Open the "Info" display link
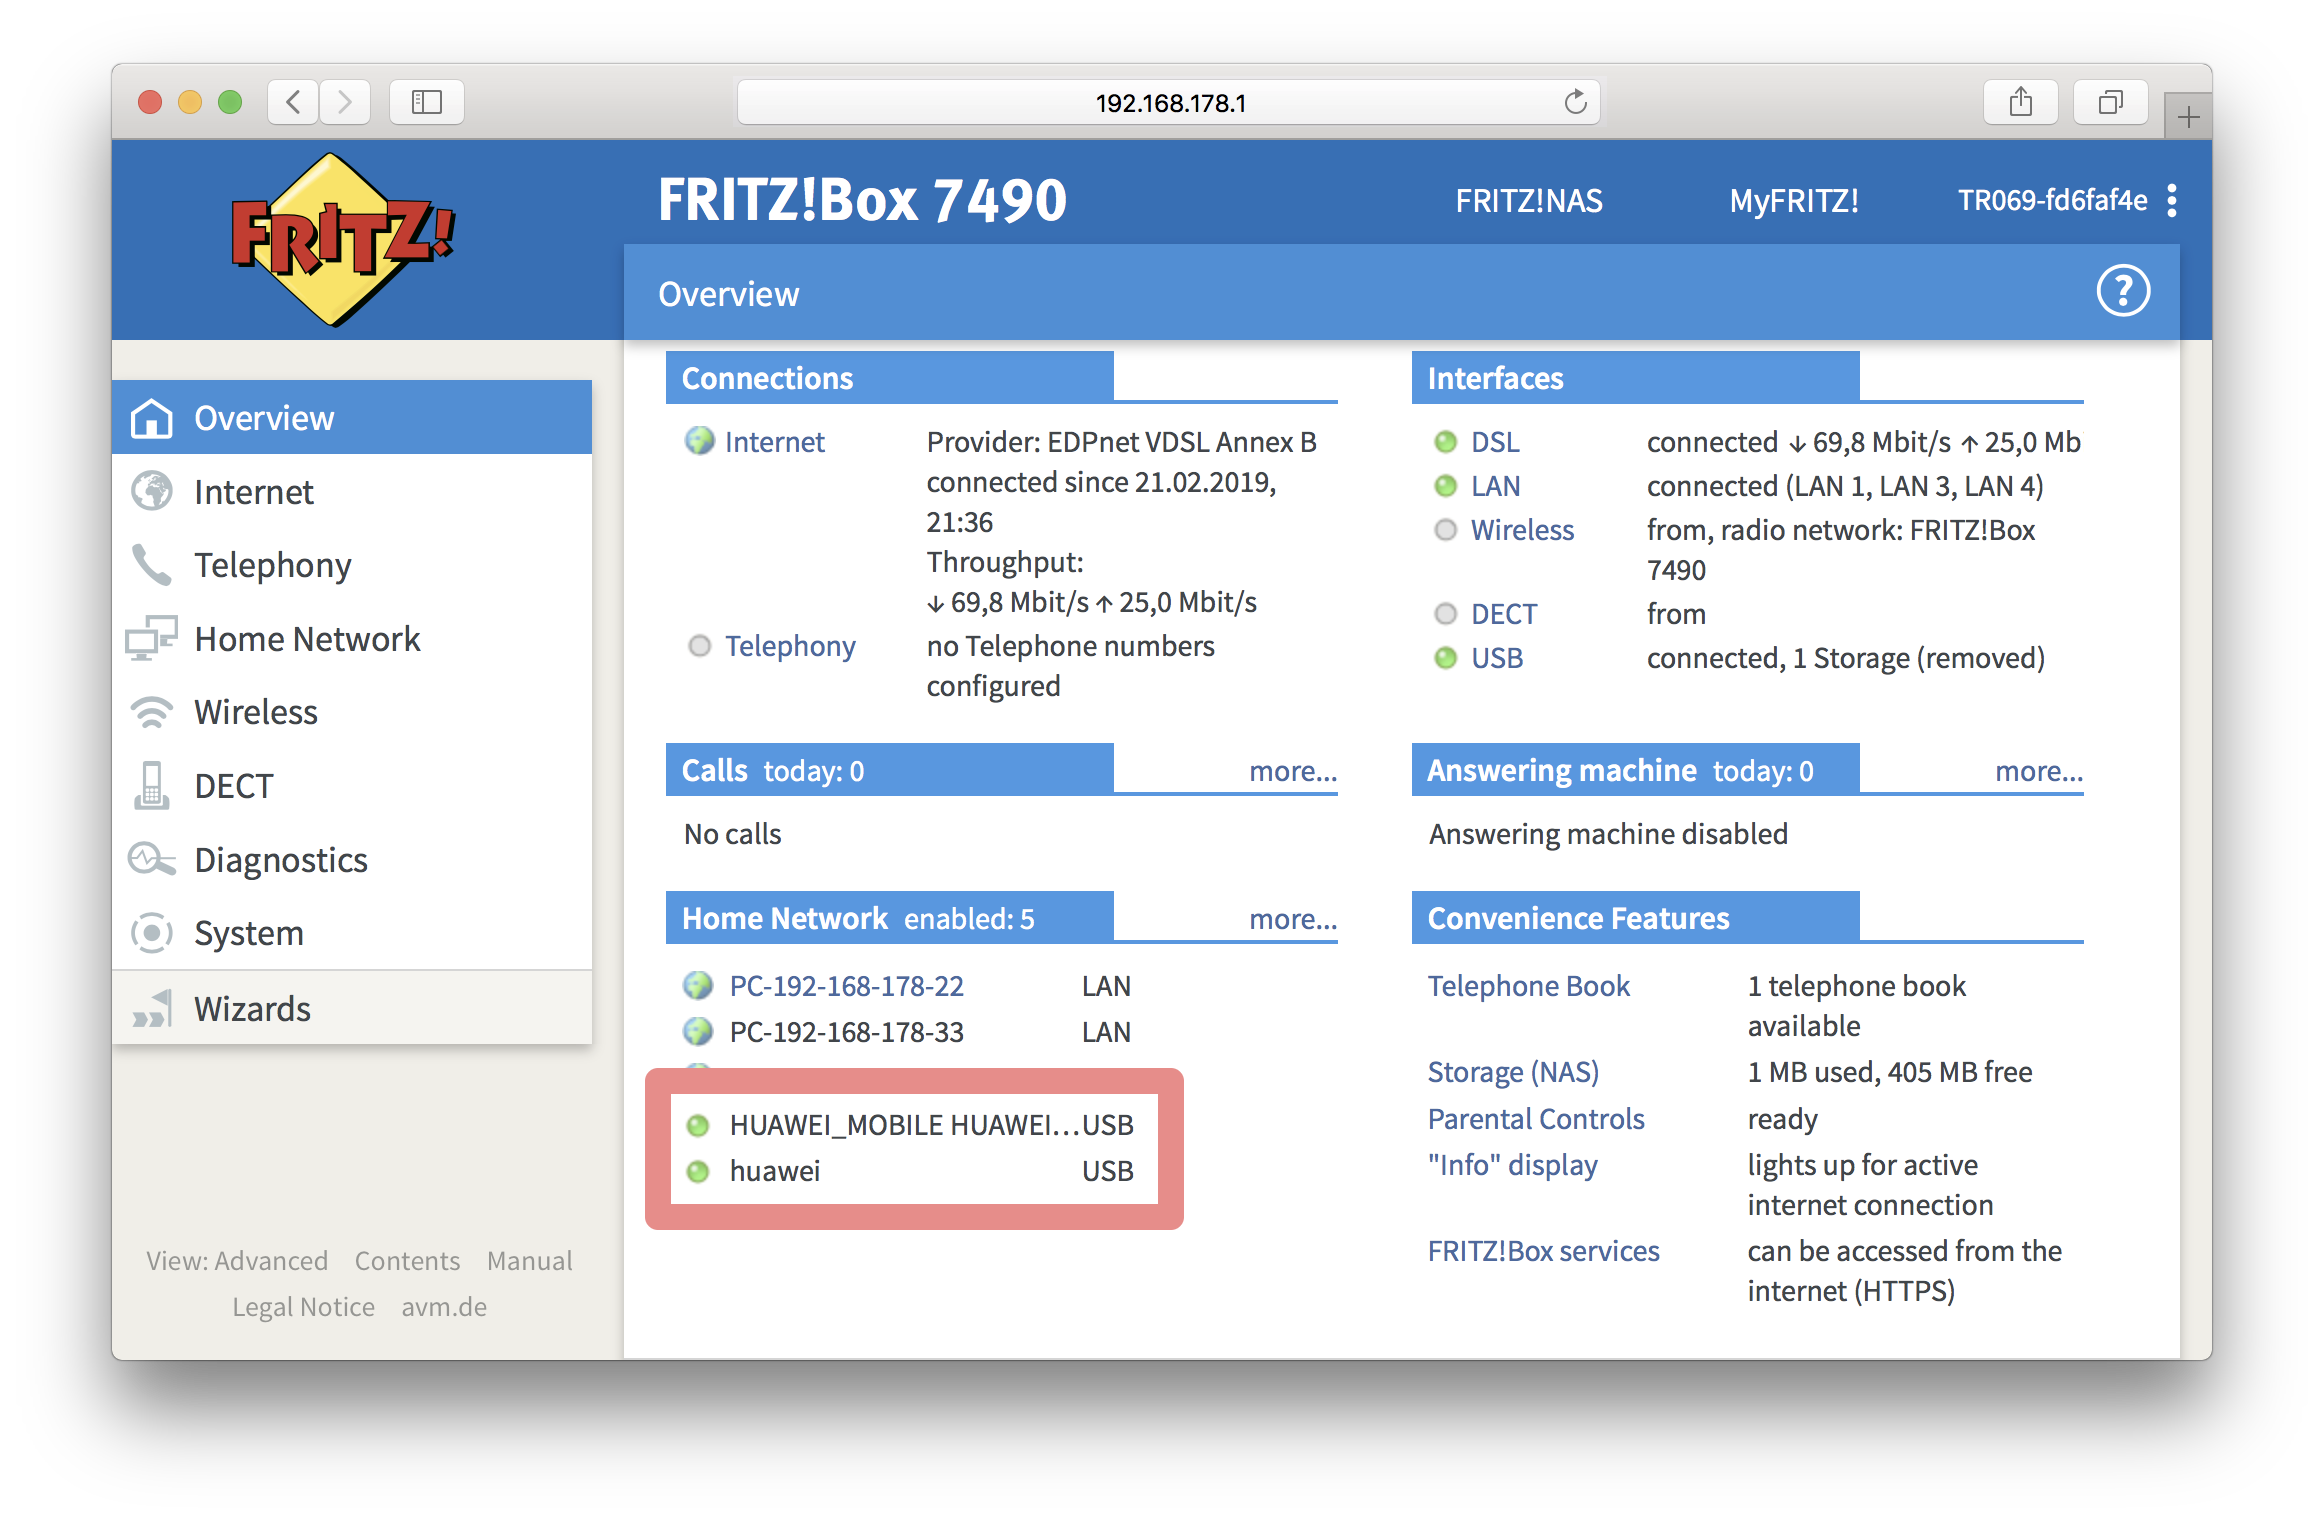The width and height of the screenshot is (2324, 1520). coord(1512,1165)
